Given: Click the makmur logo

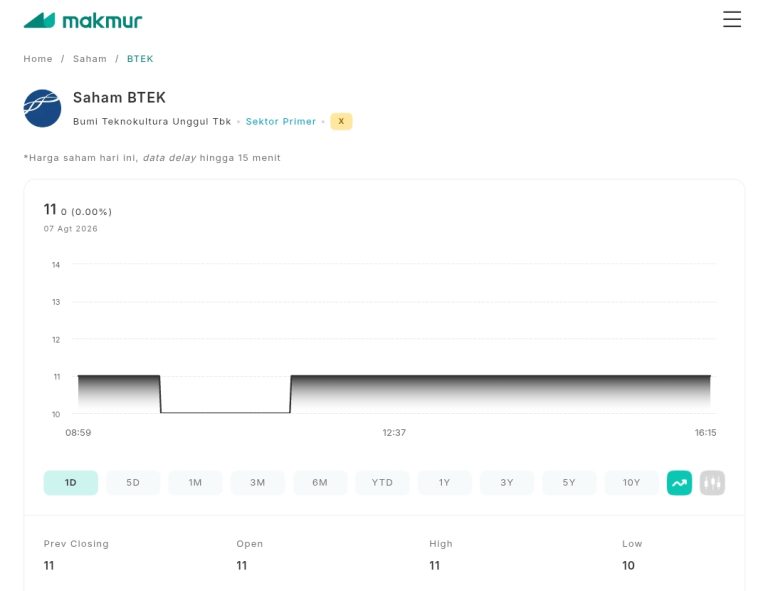Looking at the screenshot, I should 83,20.
